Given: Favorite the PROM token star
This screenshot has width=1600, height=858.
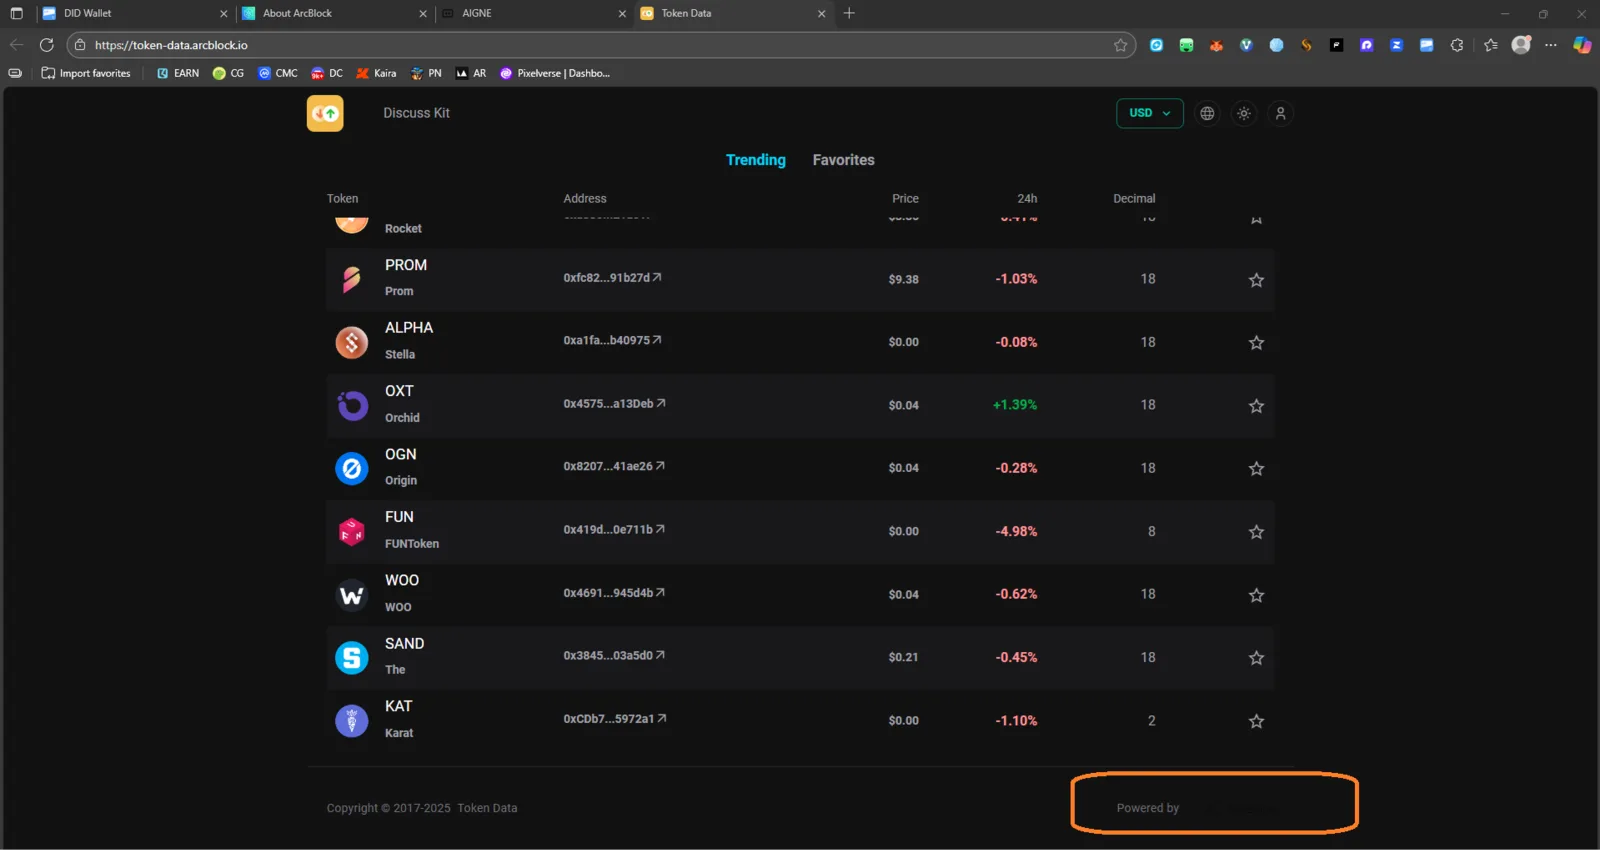Looking at the screenshot, I should [1256, 280].
